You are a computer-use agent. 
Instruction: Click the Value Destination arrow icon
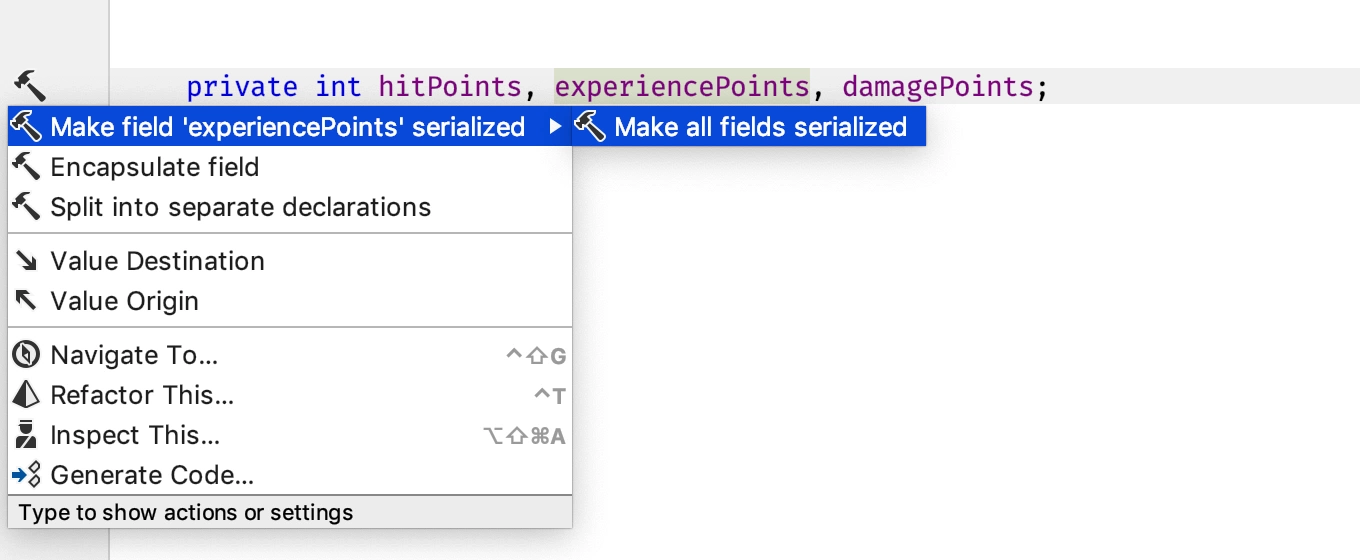click(26, 261)
